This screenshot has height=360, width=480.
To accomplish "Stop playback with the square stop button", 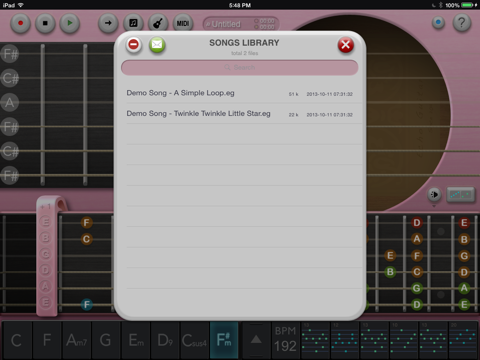I will (45, 23).
